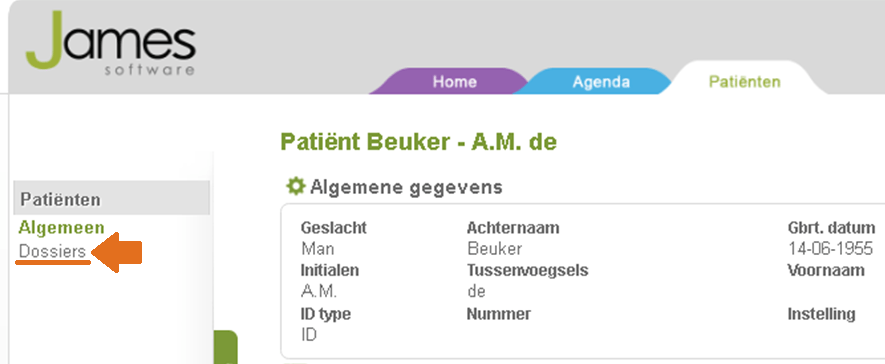Click the orange arrow pointing to Dossiers
The image size is (885, 364).
(116, 252)
